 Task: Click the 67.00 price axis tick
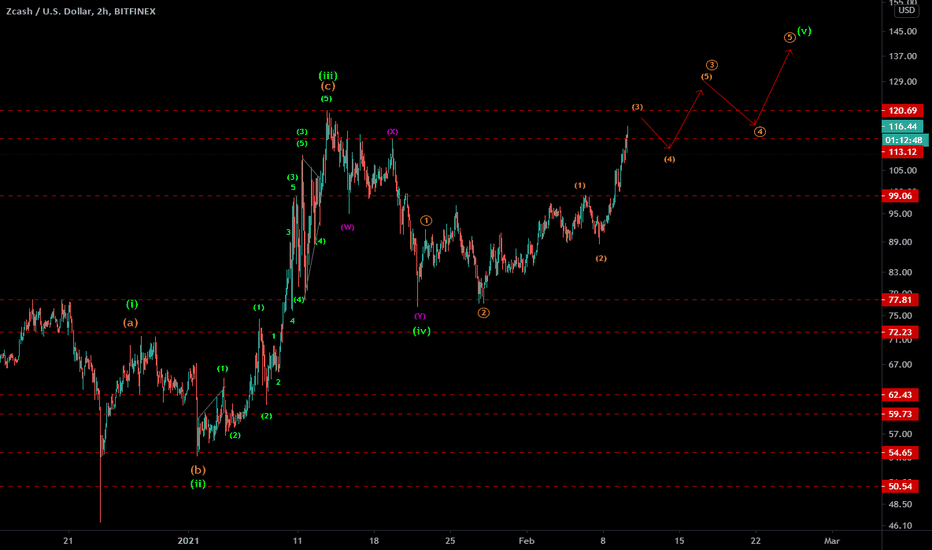pyautogui.click(x=900, y=364)
